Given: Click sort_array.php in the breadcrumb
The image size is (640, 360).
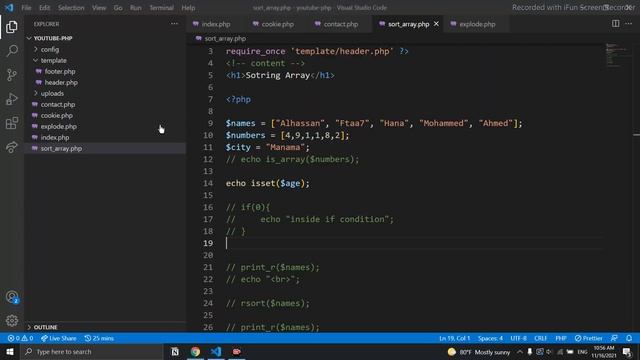Looking at the screenshot, I should tap(225, 38).
